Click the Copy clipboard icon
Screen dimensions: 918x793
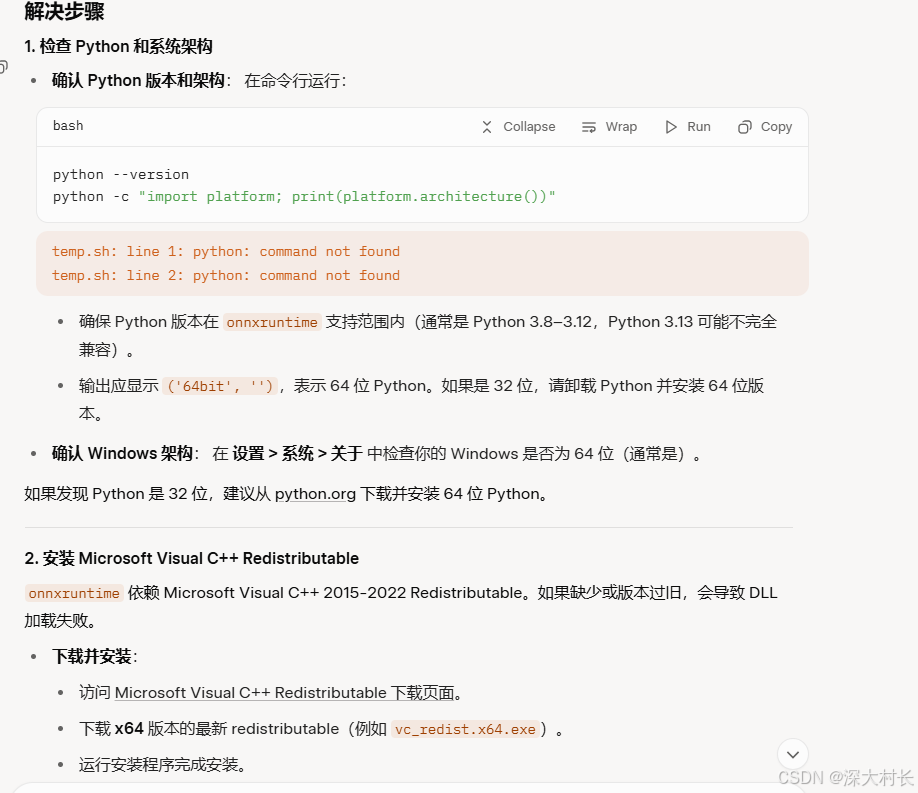click(x=744, y=127)
